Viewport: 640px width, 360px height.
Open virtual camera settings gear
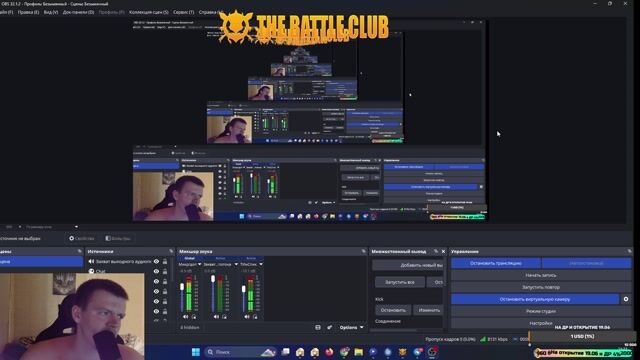tap(626, 299)
